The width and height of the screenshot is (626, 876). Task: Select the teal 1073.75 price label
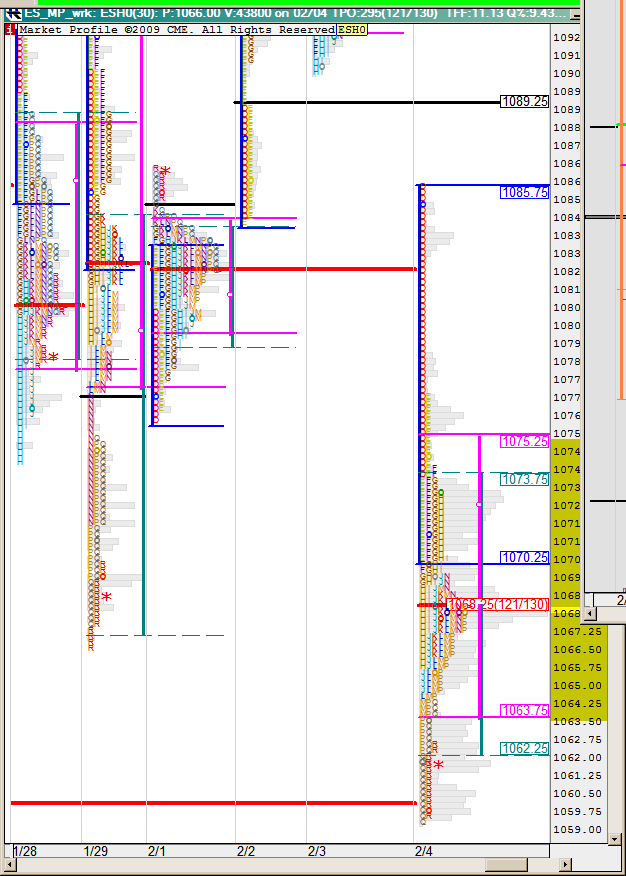pyautogui.click(x=525, y=479)
